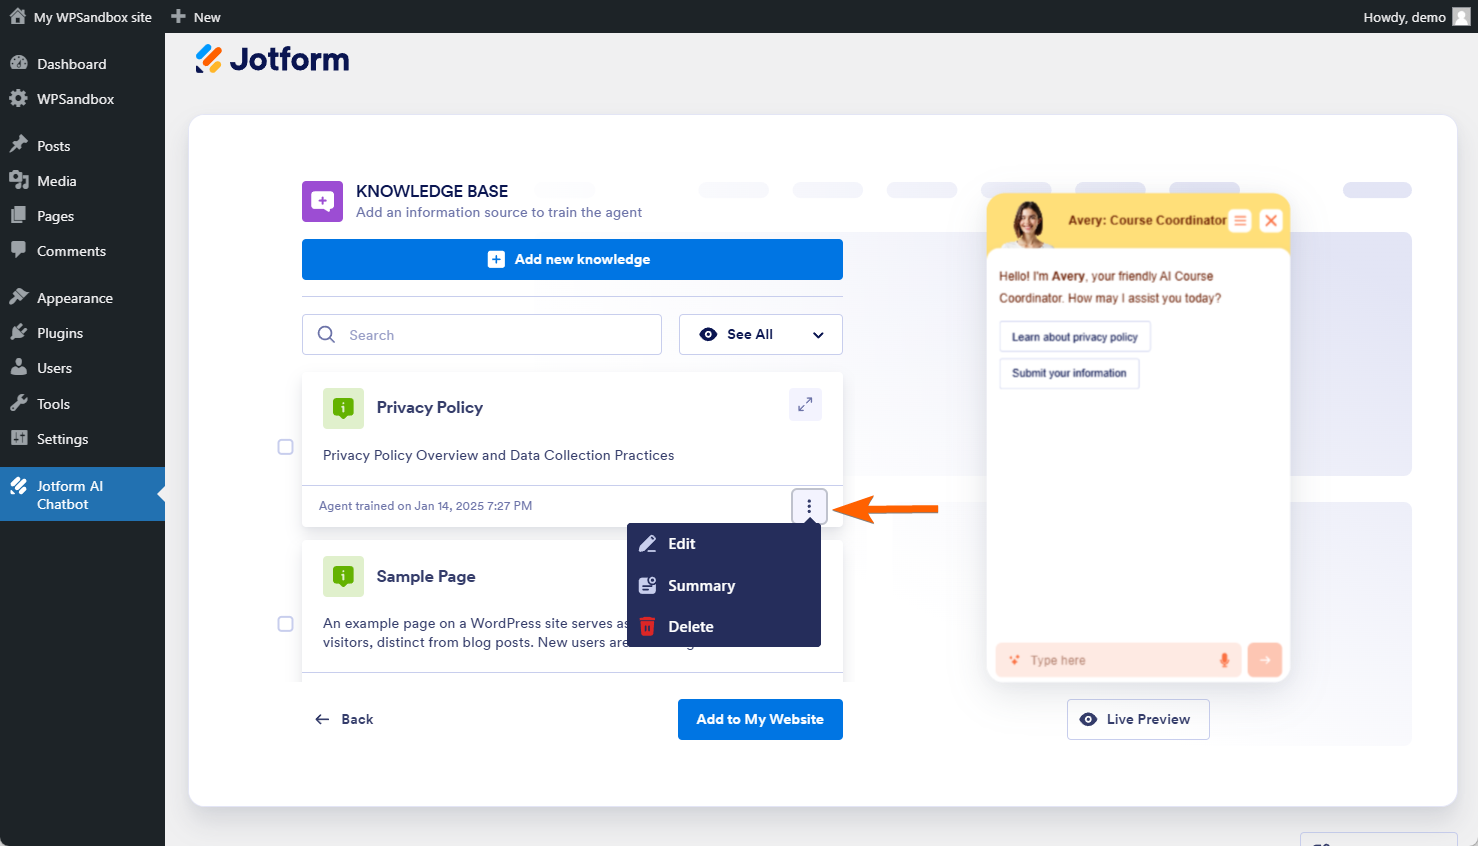Click the Knowledge Base purple icon
Screen dimensions: 1478x846
(x=322, y=201)
